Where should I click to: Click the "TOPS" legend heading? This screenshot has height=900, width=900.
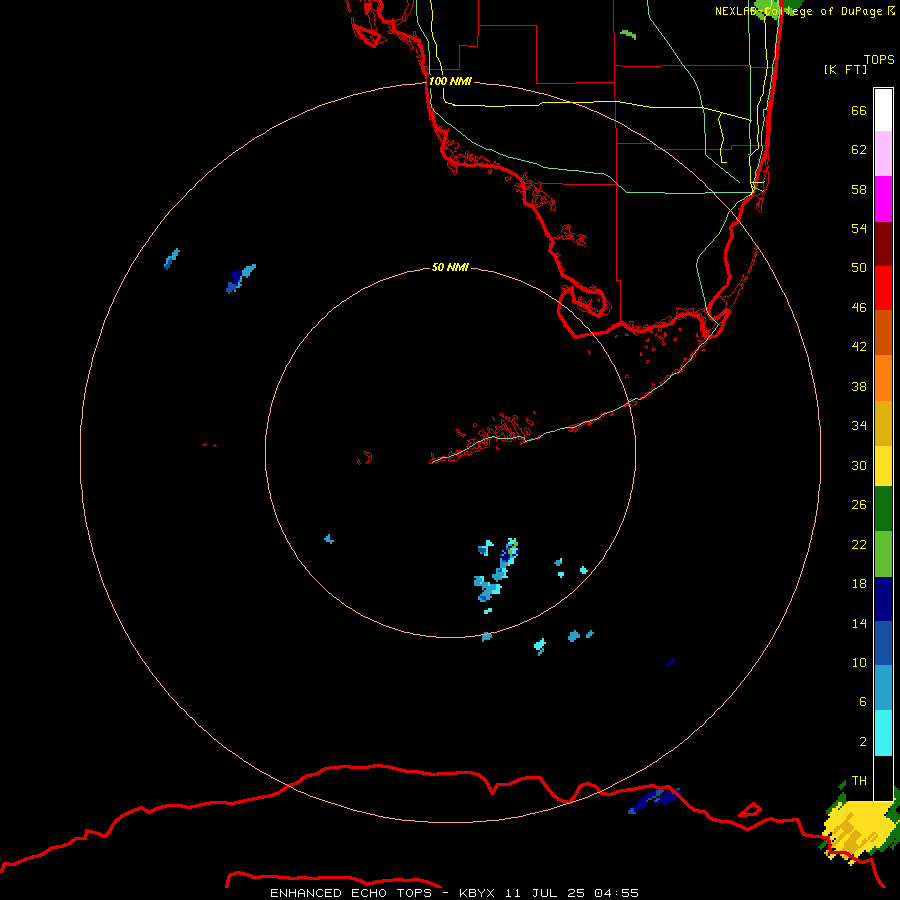tap(879, 59)
